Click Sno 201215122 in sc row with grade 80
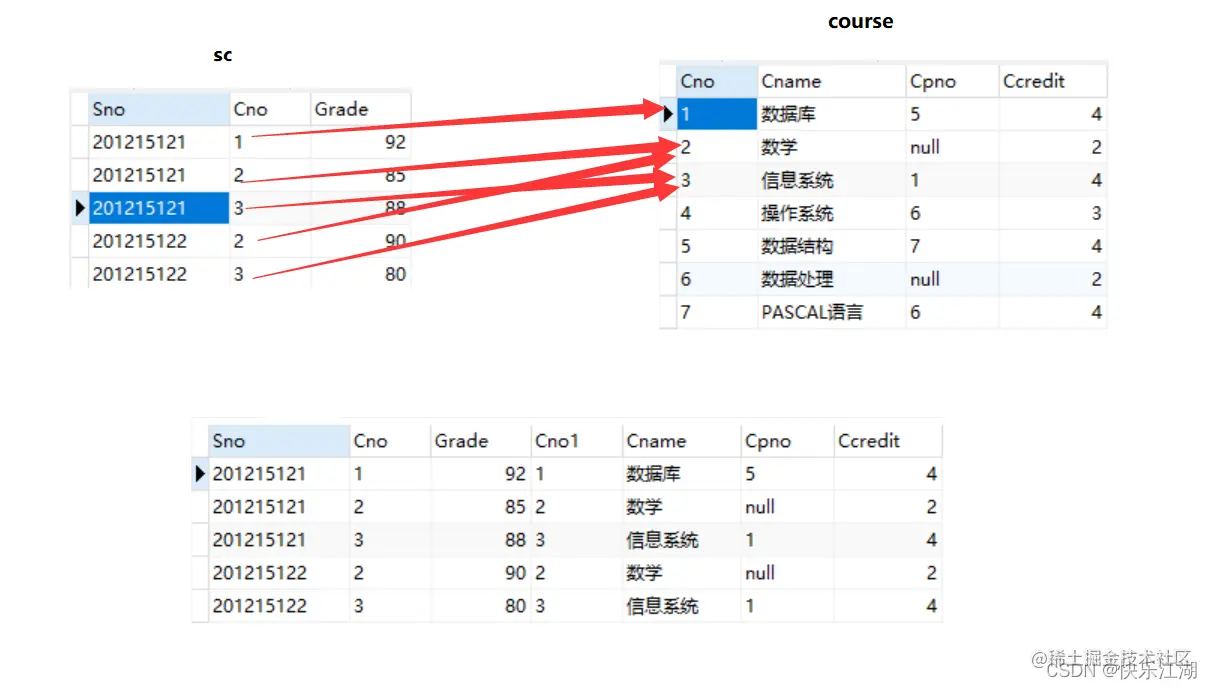 point(139,274)
